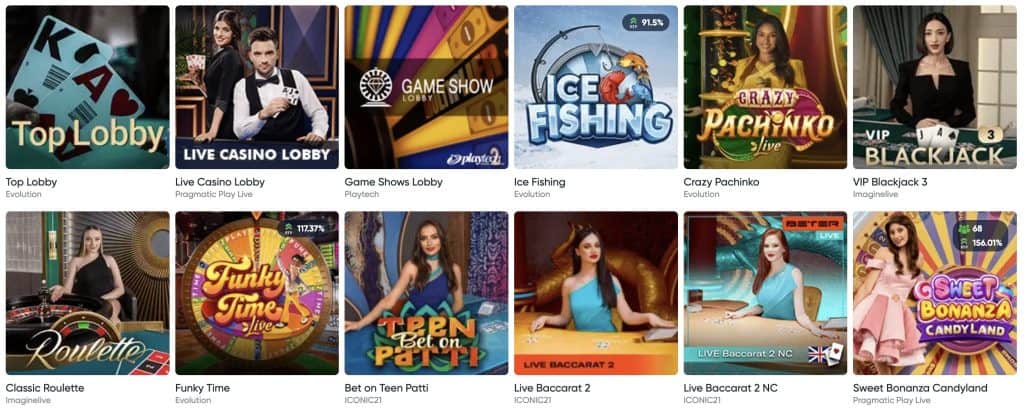Open the Live Casino Lobby thumbnail
Image resolution: width=1024 pixels, height=412 pixels.
(257, 87)
